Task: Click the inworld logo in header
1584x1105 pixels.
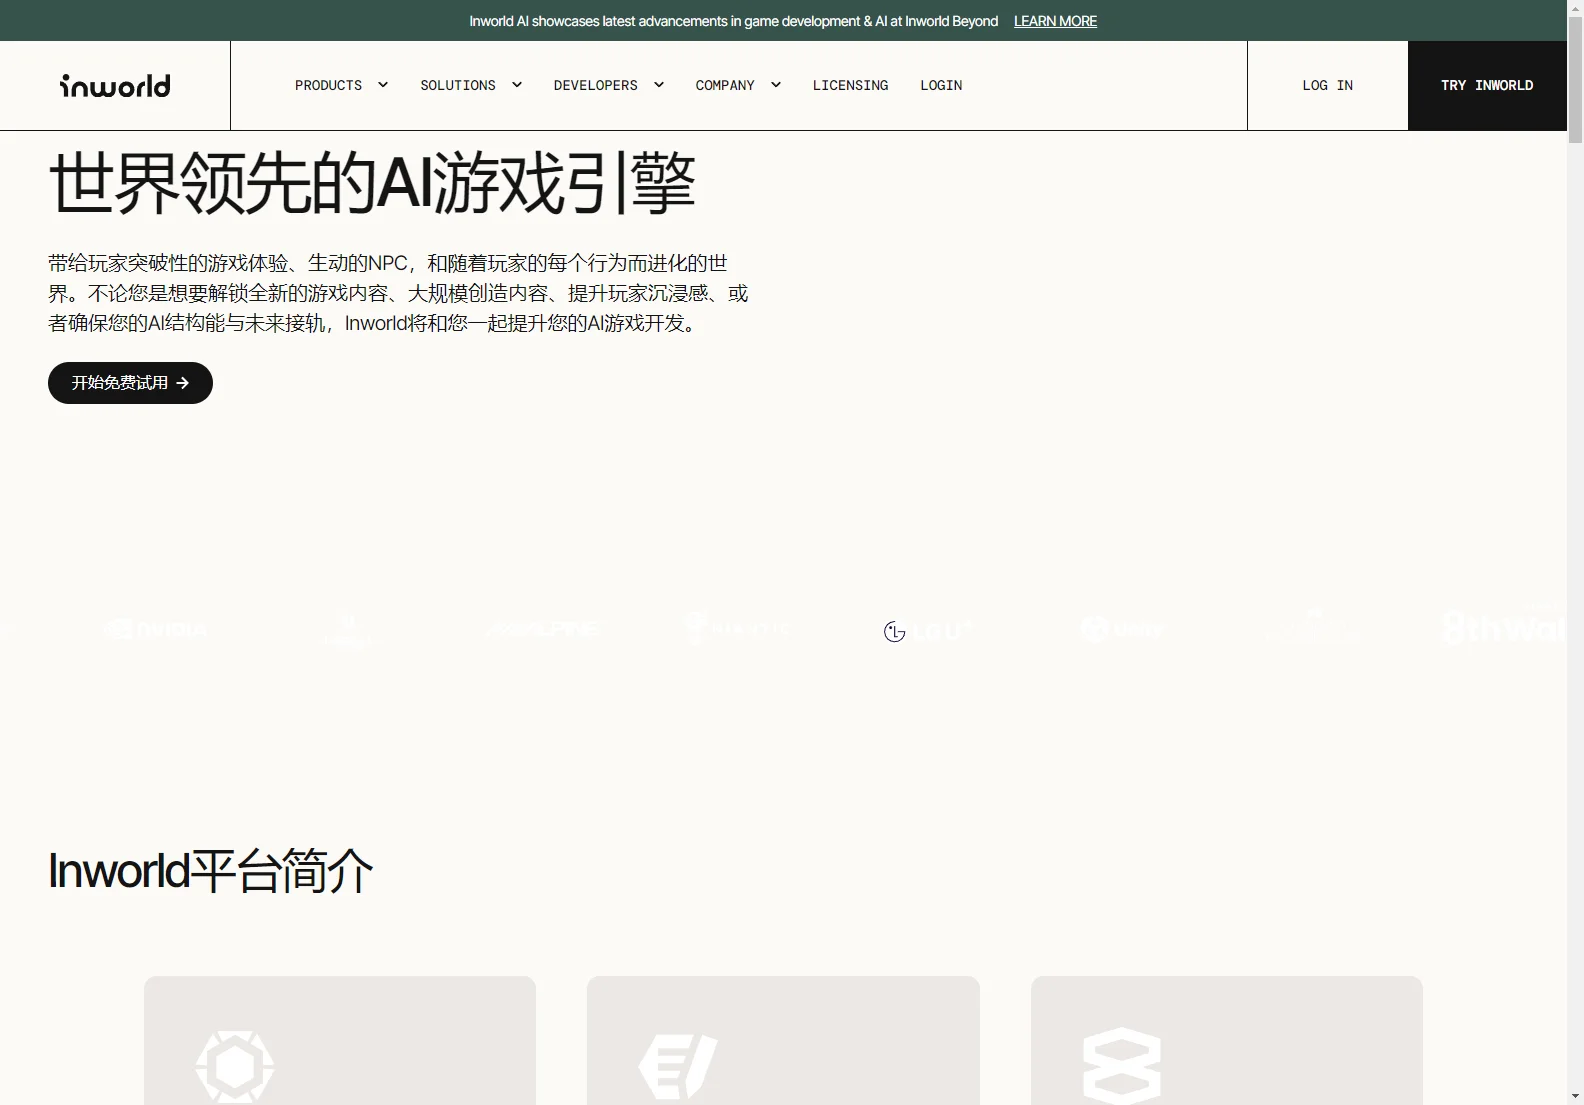Action: tap(115, 86)
